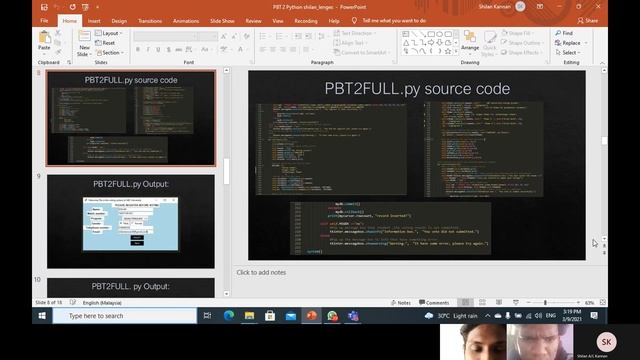Click the Comments button in status bar
640x360 pixels.
(x=434, y=303)
